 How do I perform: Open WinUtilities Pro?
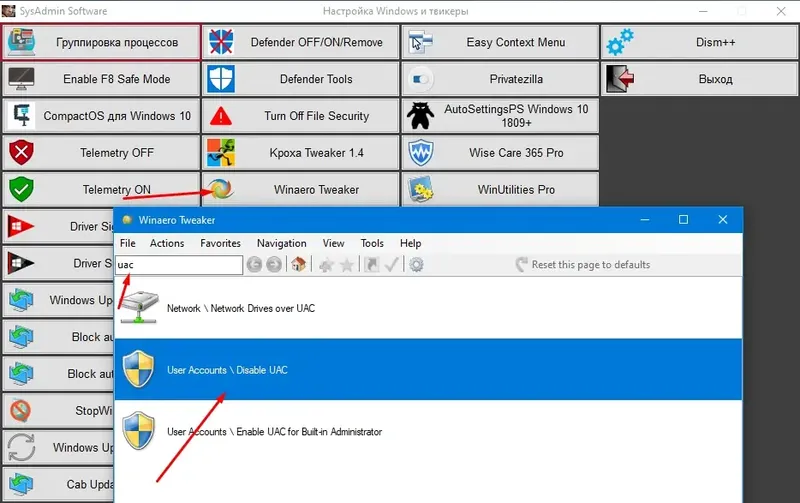coord(500,189)
